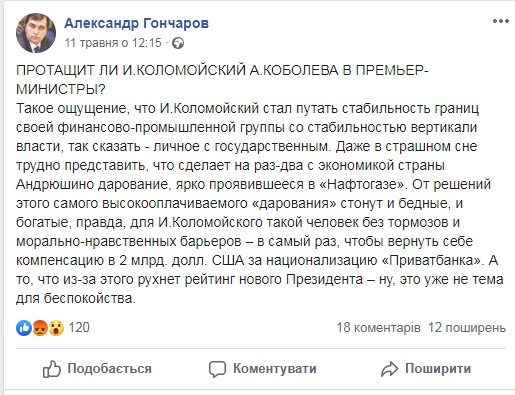Click the post body text paragraph
The image size is (515, 395).
(x=260, y=203)
